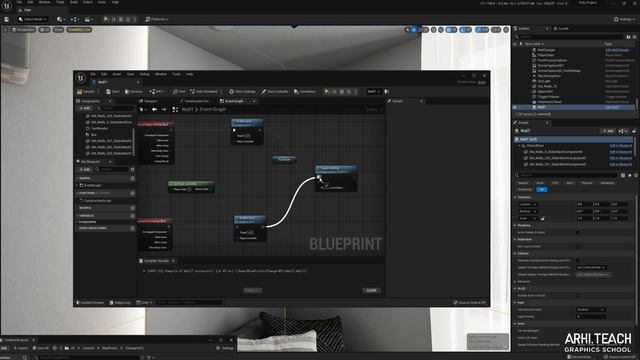Screen dimensions: 640x360
Task: Switch to the Construction Script tab
Action: point(195,101)
